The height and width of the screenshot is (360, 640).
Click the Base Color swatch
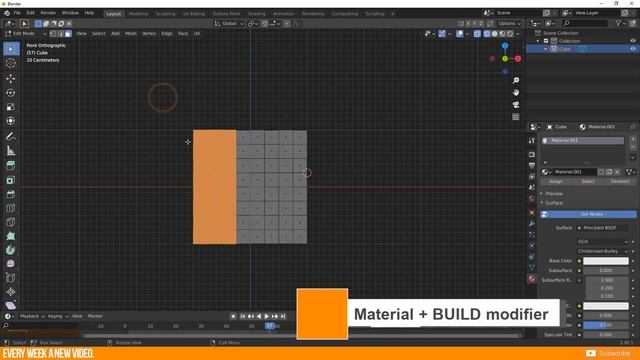[606, 261]
